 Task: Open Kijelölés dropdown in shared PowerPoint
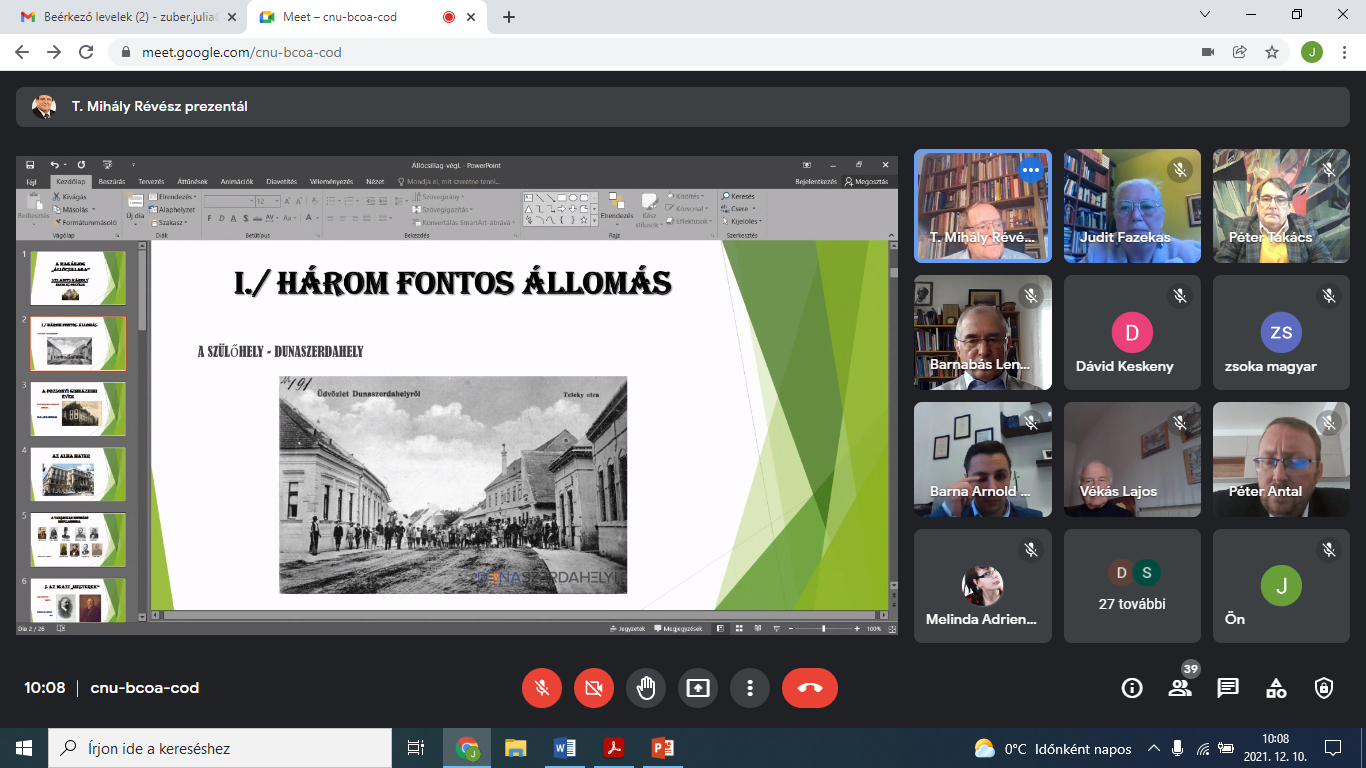point(742,221)
